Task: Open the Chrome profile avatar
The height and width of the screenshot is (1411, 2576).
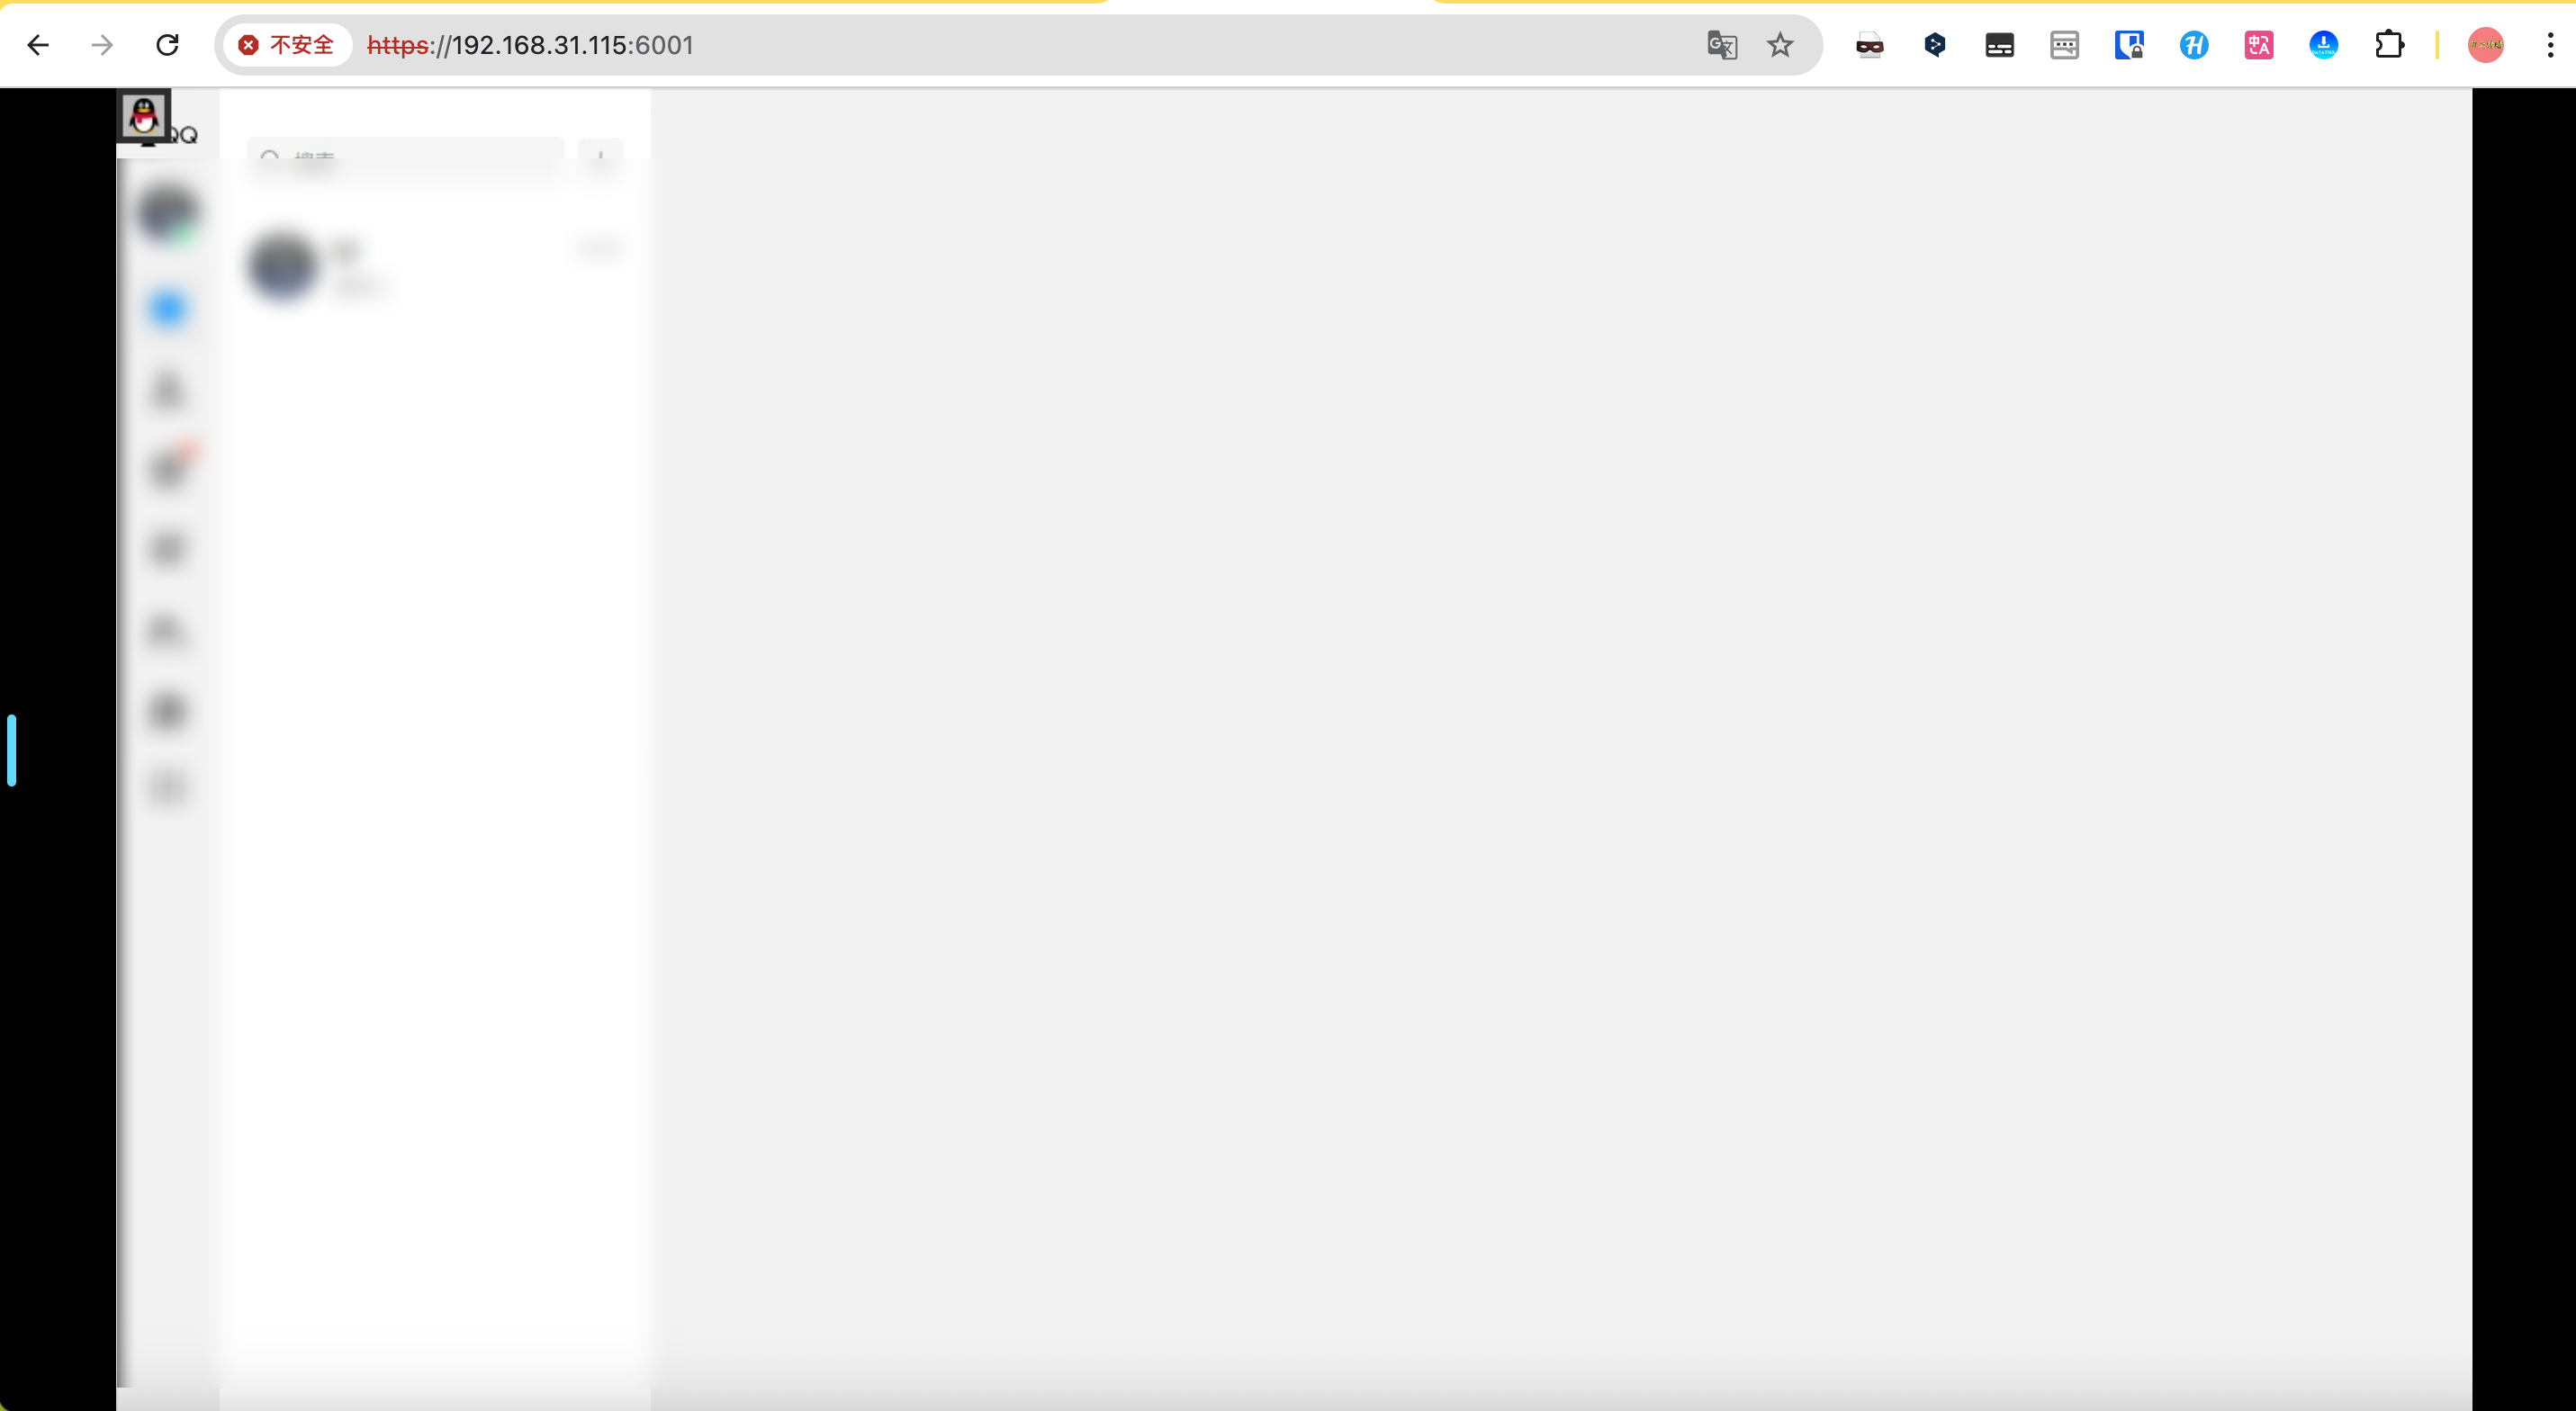Action: [x=2485, y=45]
